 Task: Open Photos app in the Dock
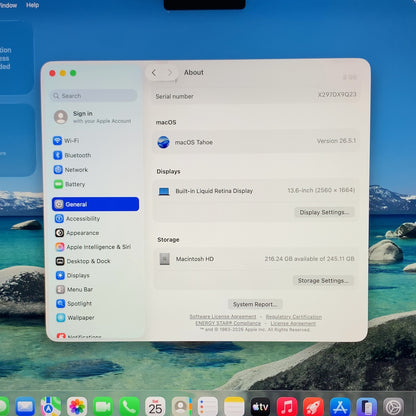pos(77,407)
